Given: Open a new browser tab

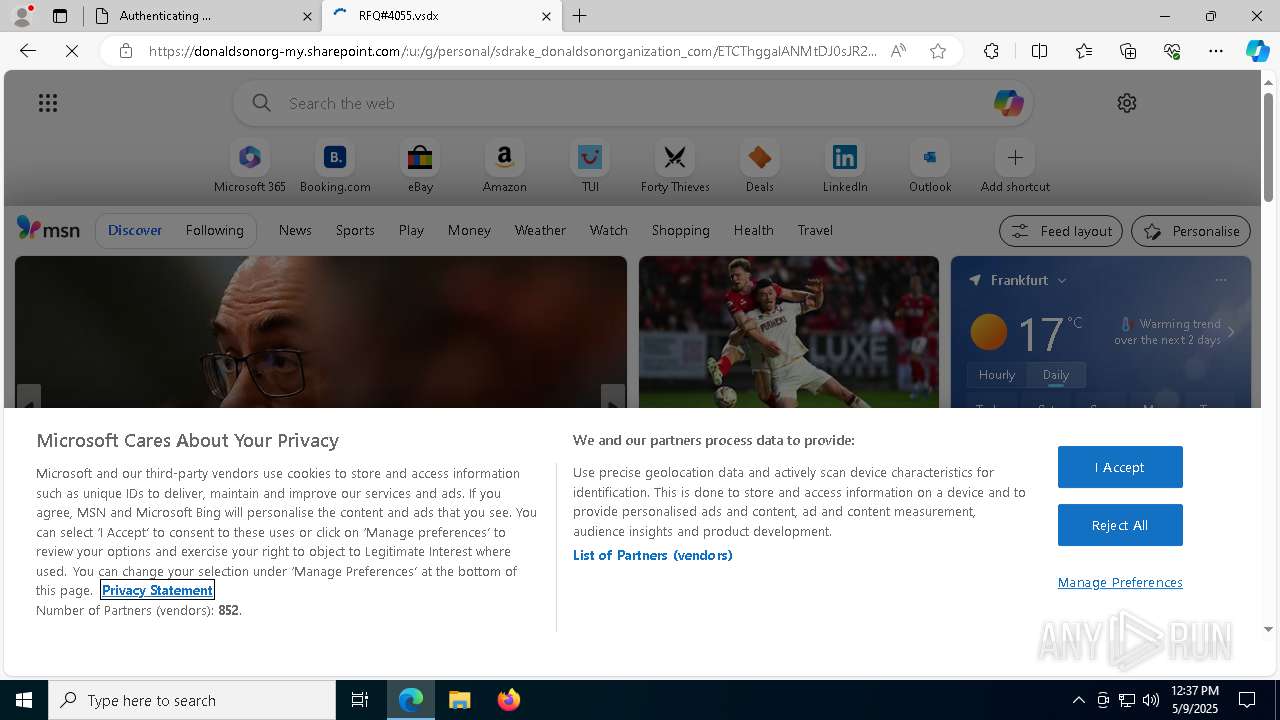Looking at the screenshot, I should (x=580, y=16).
